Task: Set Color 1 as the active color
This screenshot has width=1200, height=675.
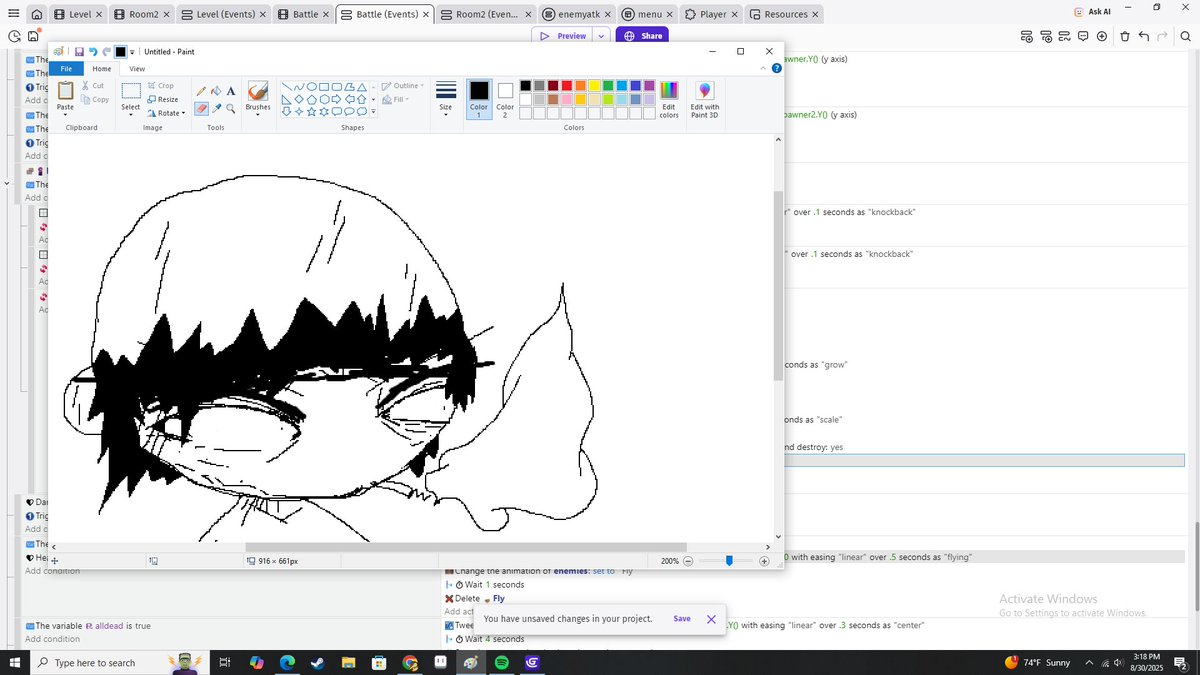Action: (x=479, y=99)
